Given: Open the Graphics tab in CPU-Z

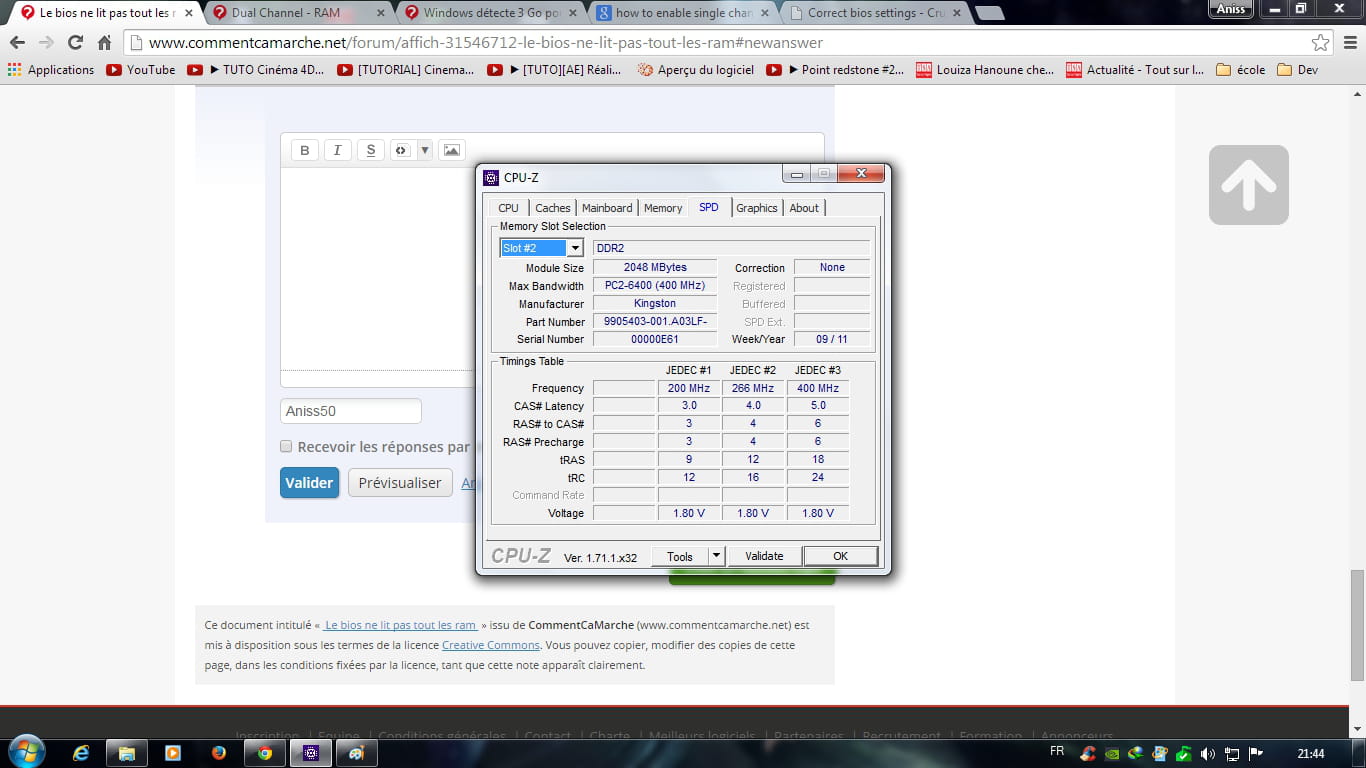Looking at the screenshot, I should coord(757,208).
